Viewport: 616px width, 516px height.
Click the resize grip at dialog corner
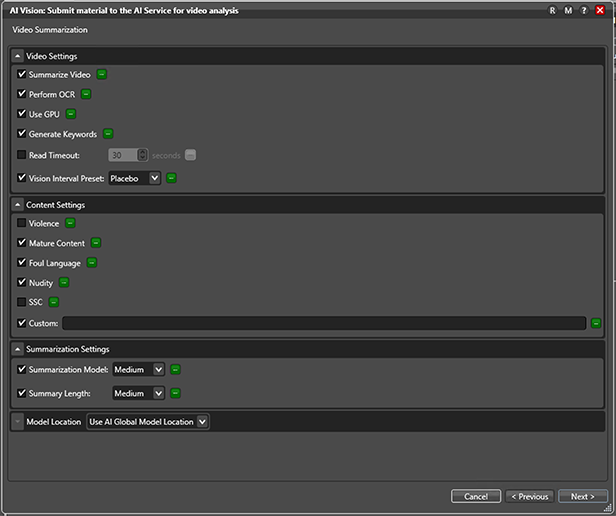(608, 508)
